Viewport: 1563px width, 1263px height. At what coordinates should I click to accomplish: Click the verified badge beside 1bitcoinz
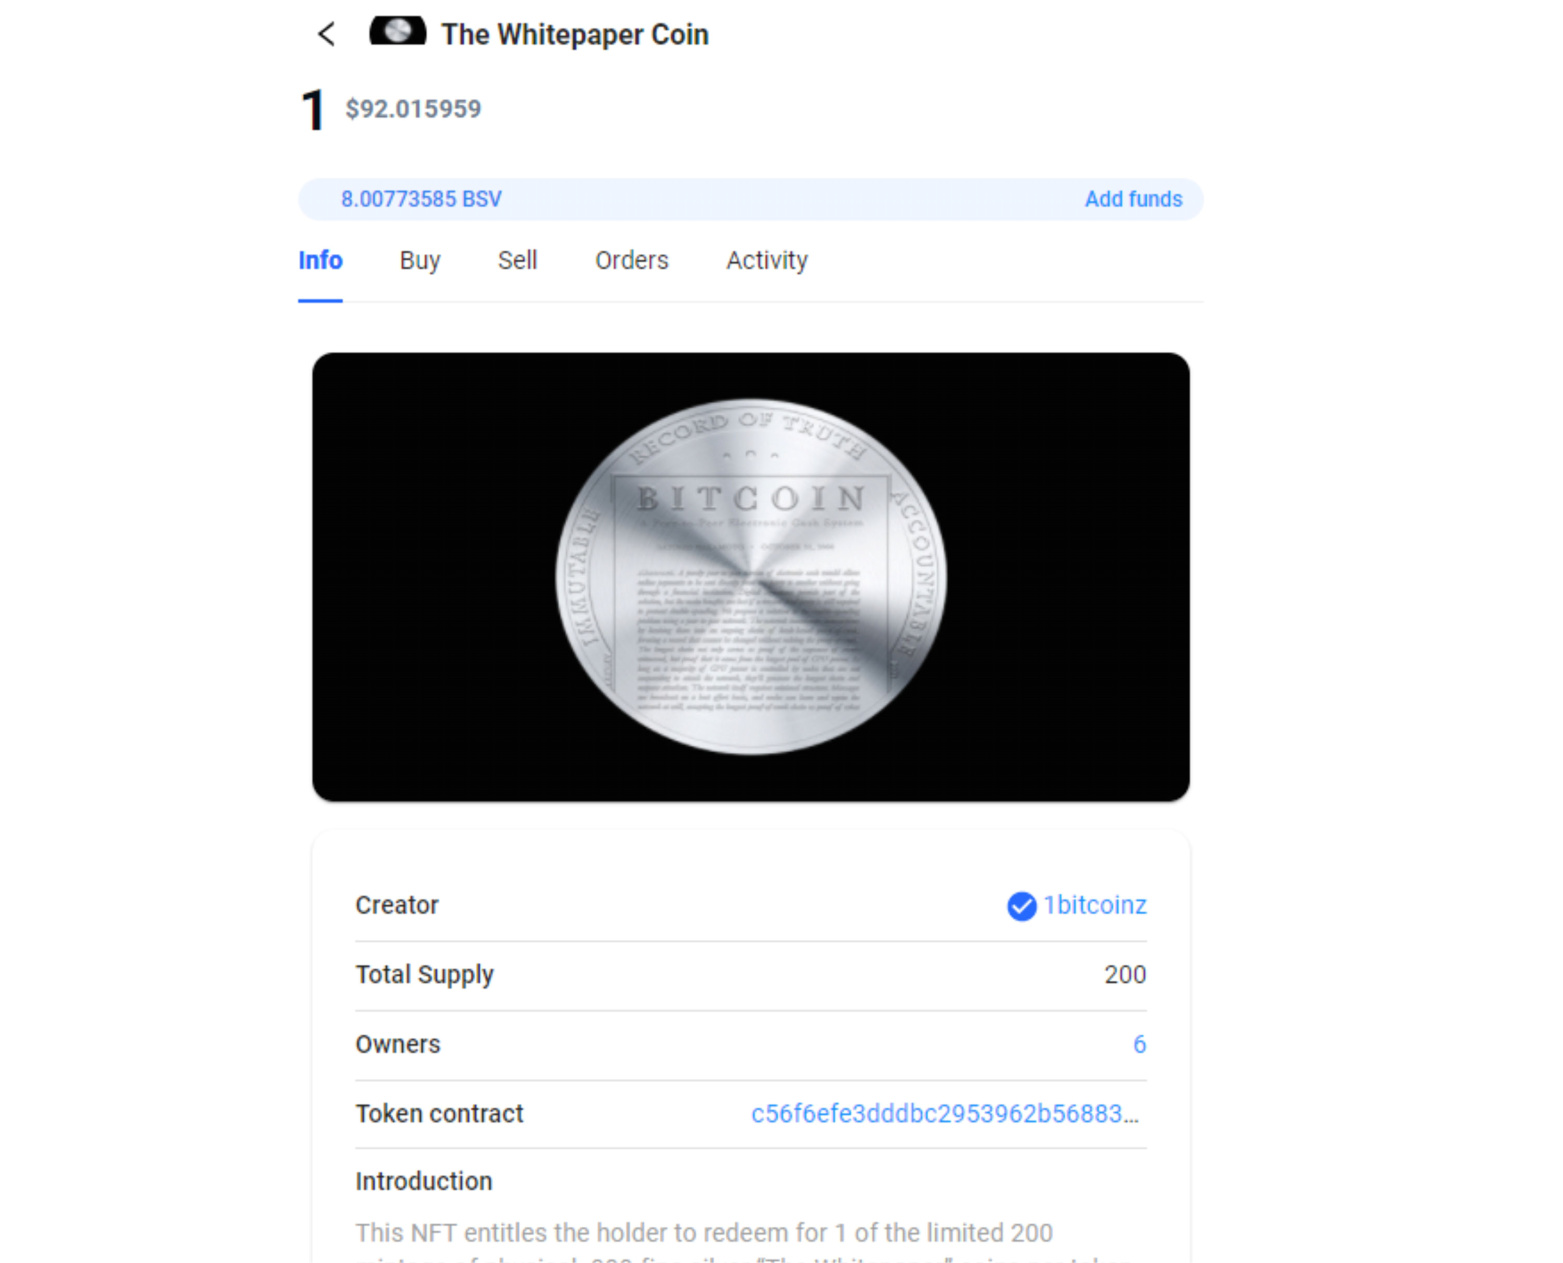click(1021, 906)
